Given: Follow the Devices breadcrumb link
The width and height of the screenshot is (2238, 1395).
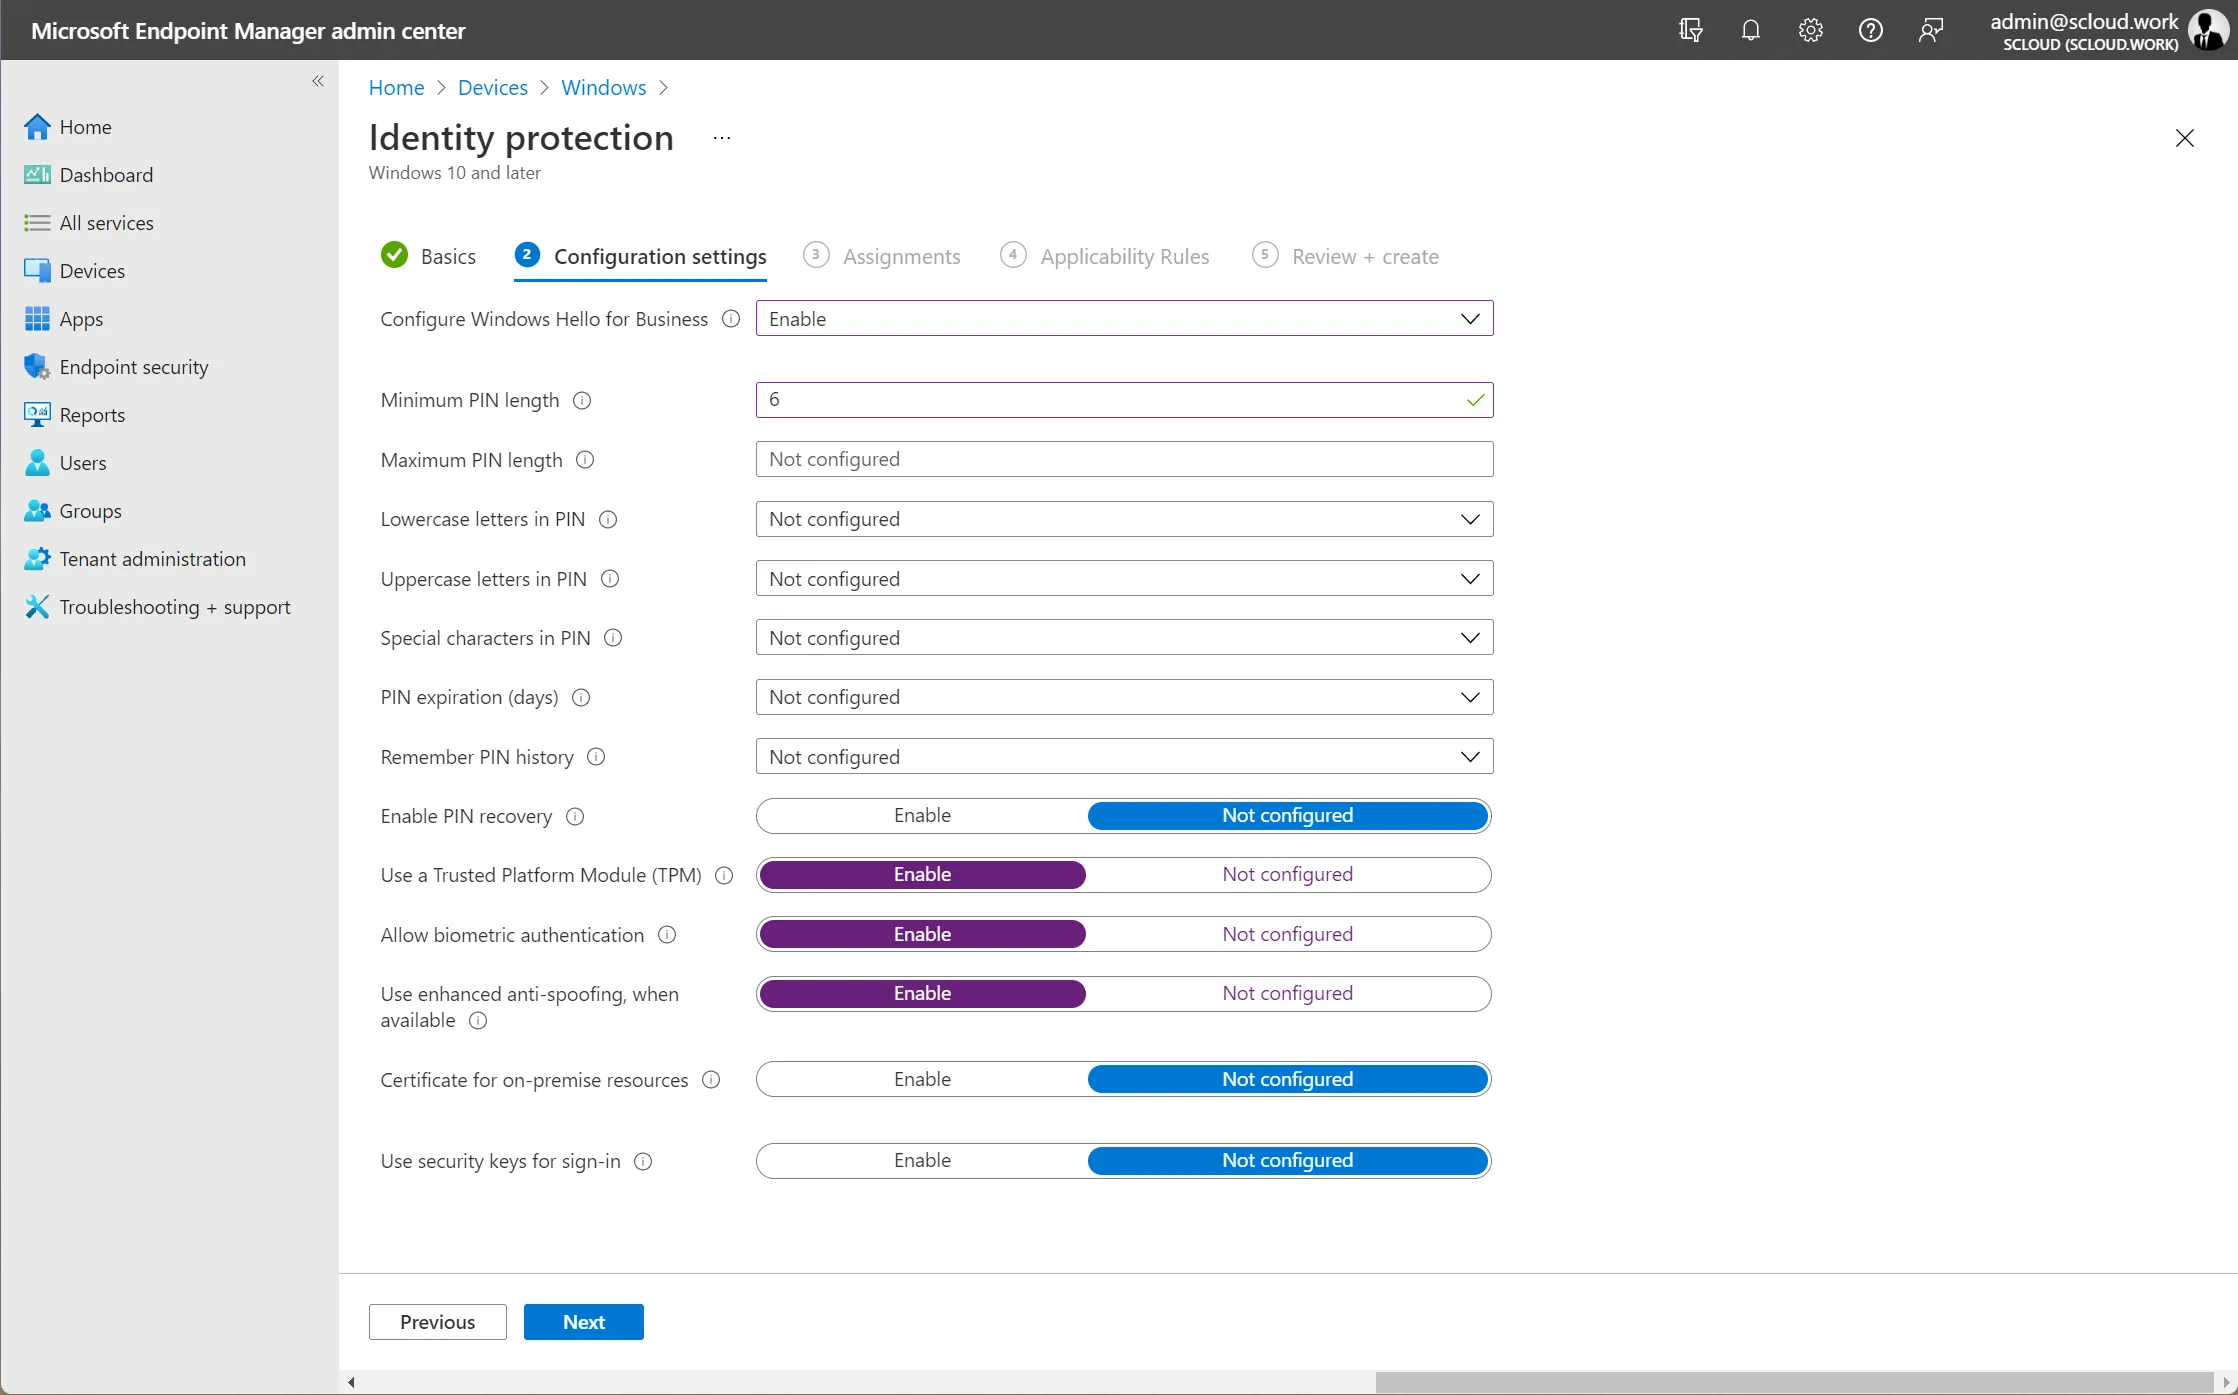Looking at the screenshot, I should 493,88.
